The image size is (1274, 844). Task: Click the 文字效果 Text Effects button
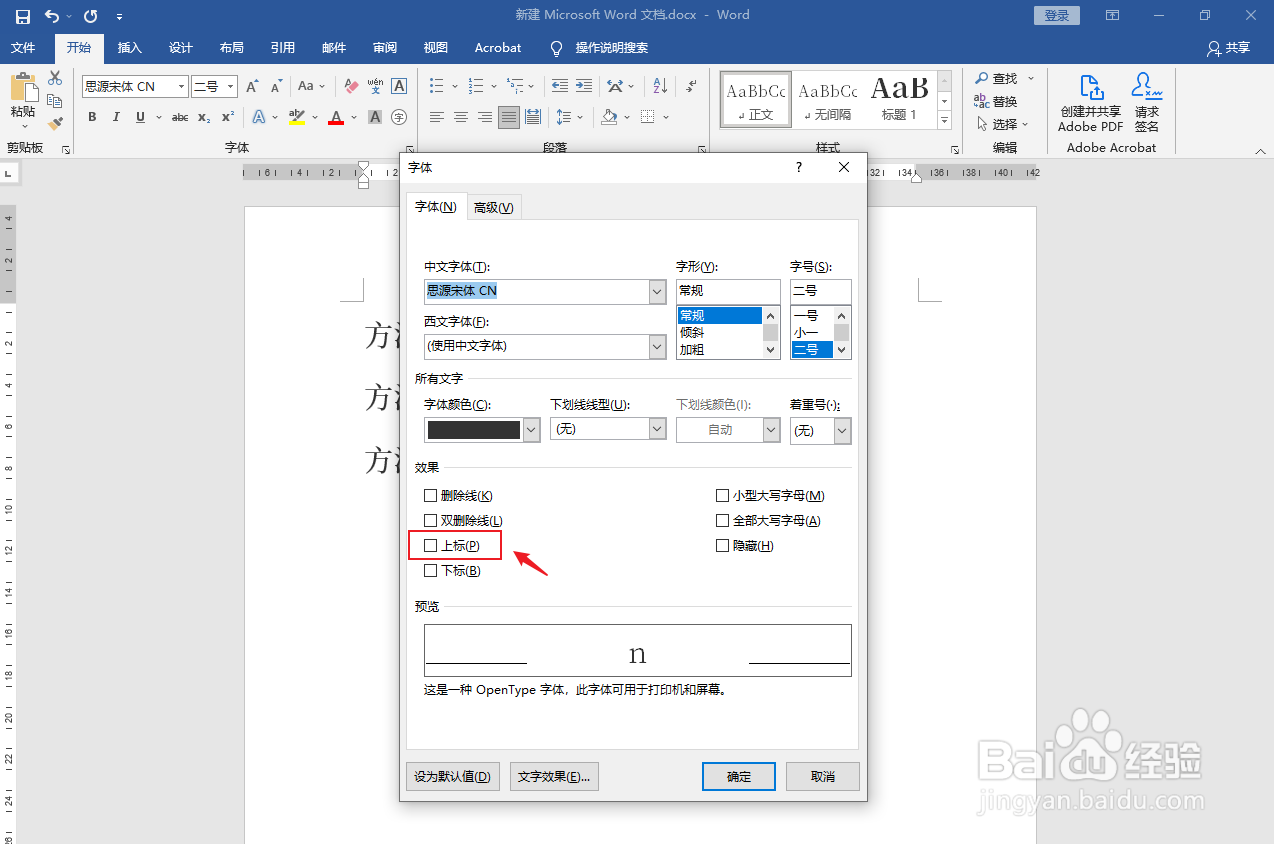coord(554,776)
